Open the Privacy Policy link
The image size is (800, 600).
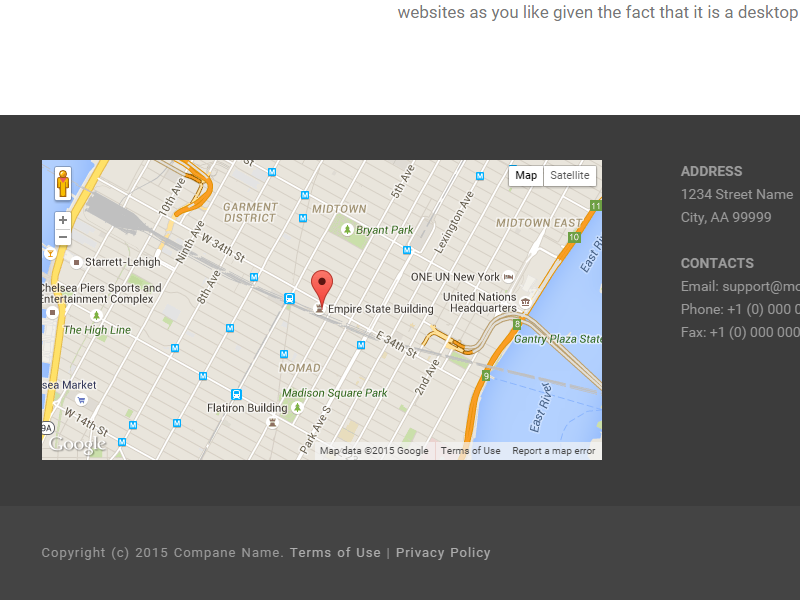coord(443,553)
